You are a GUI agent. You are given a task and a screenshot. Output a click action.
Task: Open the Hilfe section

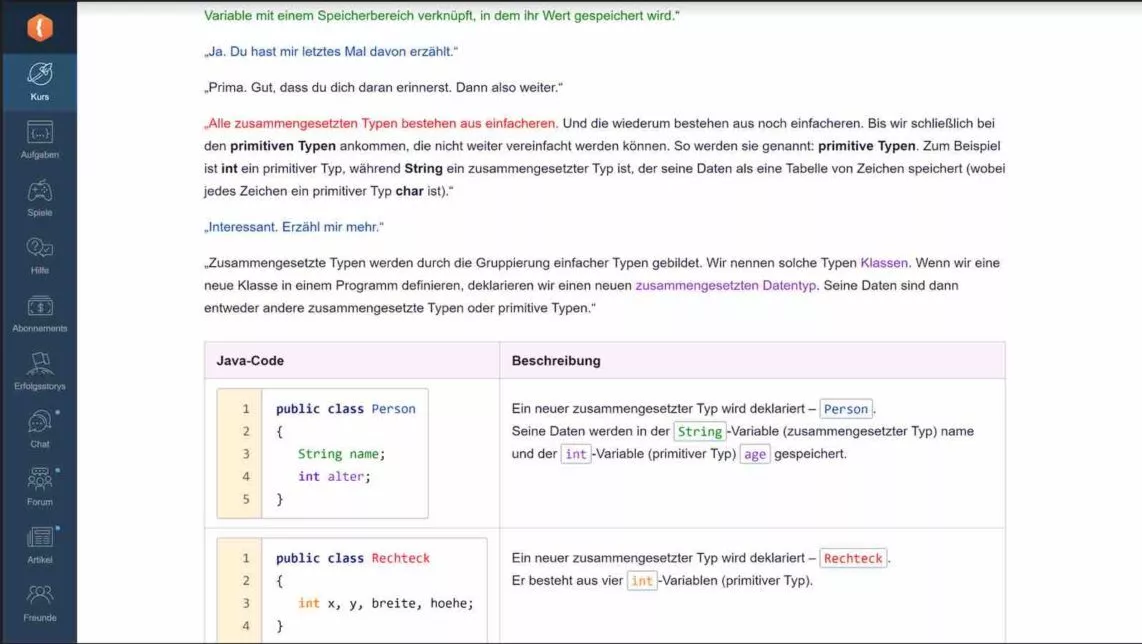(x=39, y=256)
